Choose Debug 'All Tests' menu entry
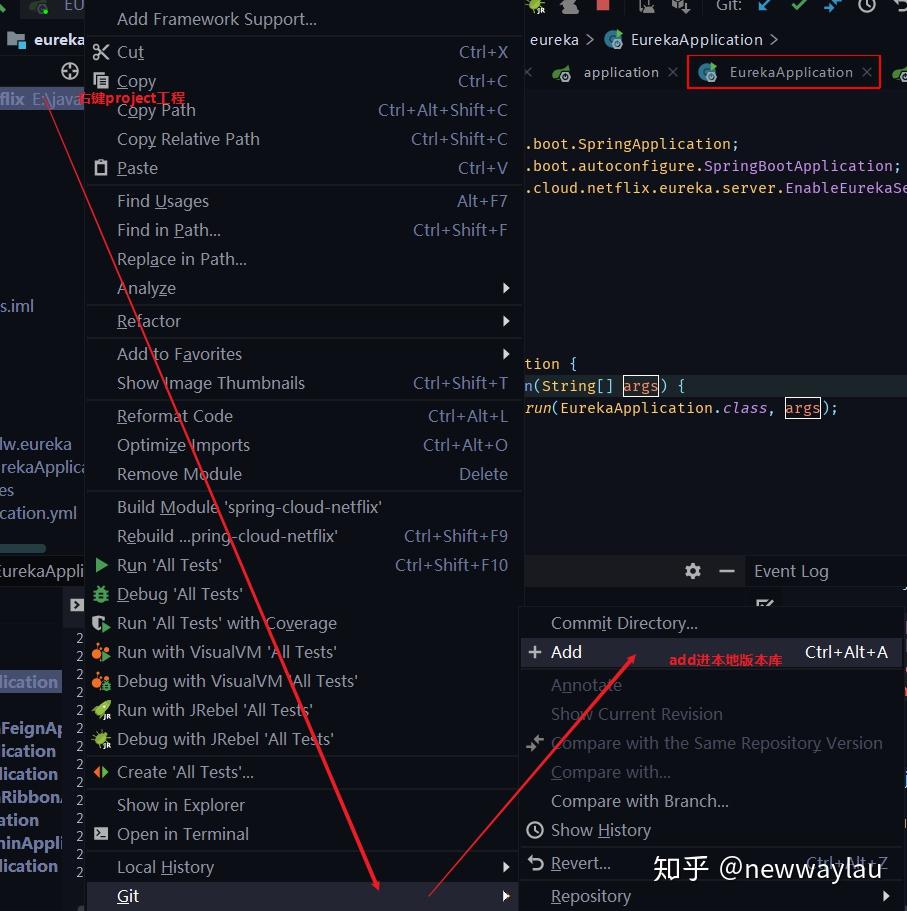 coord(304,594)
